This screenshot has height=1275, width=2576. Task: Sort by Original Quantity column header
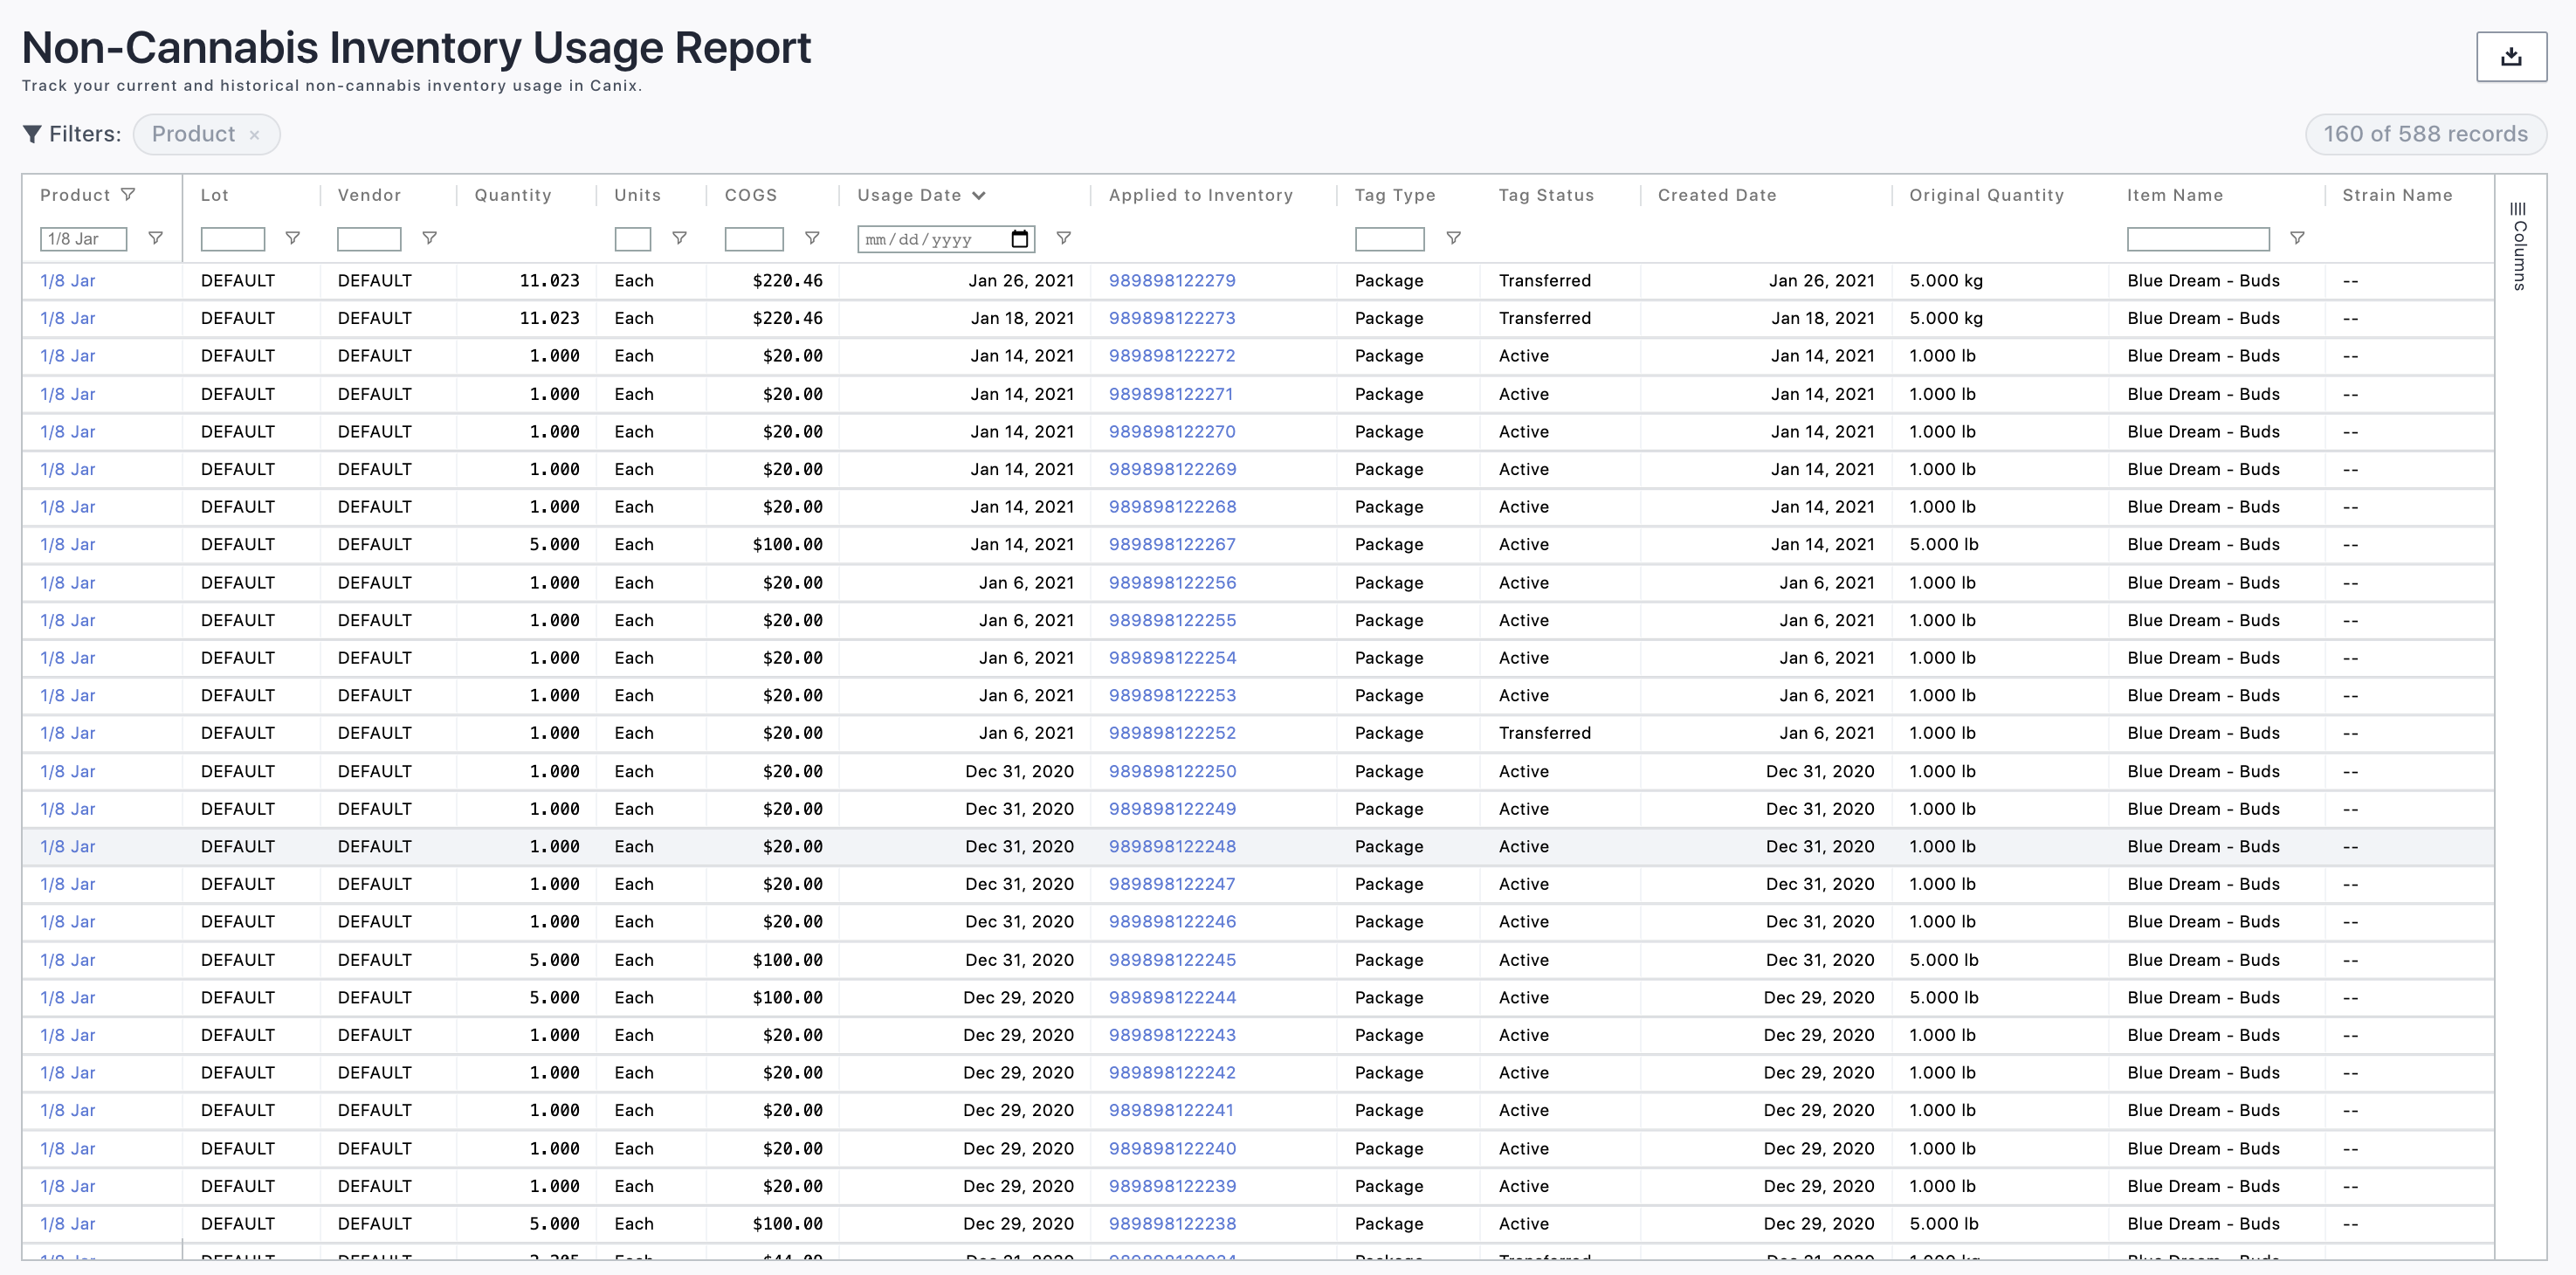click(1986, 195)
